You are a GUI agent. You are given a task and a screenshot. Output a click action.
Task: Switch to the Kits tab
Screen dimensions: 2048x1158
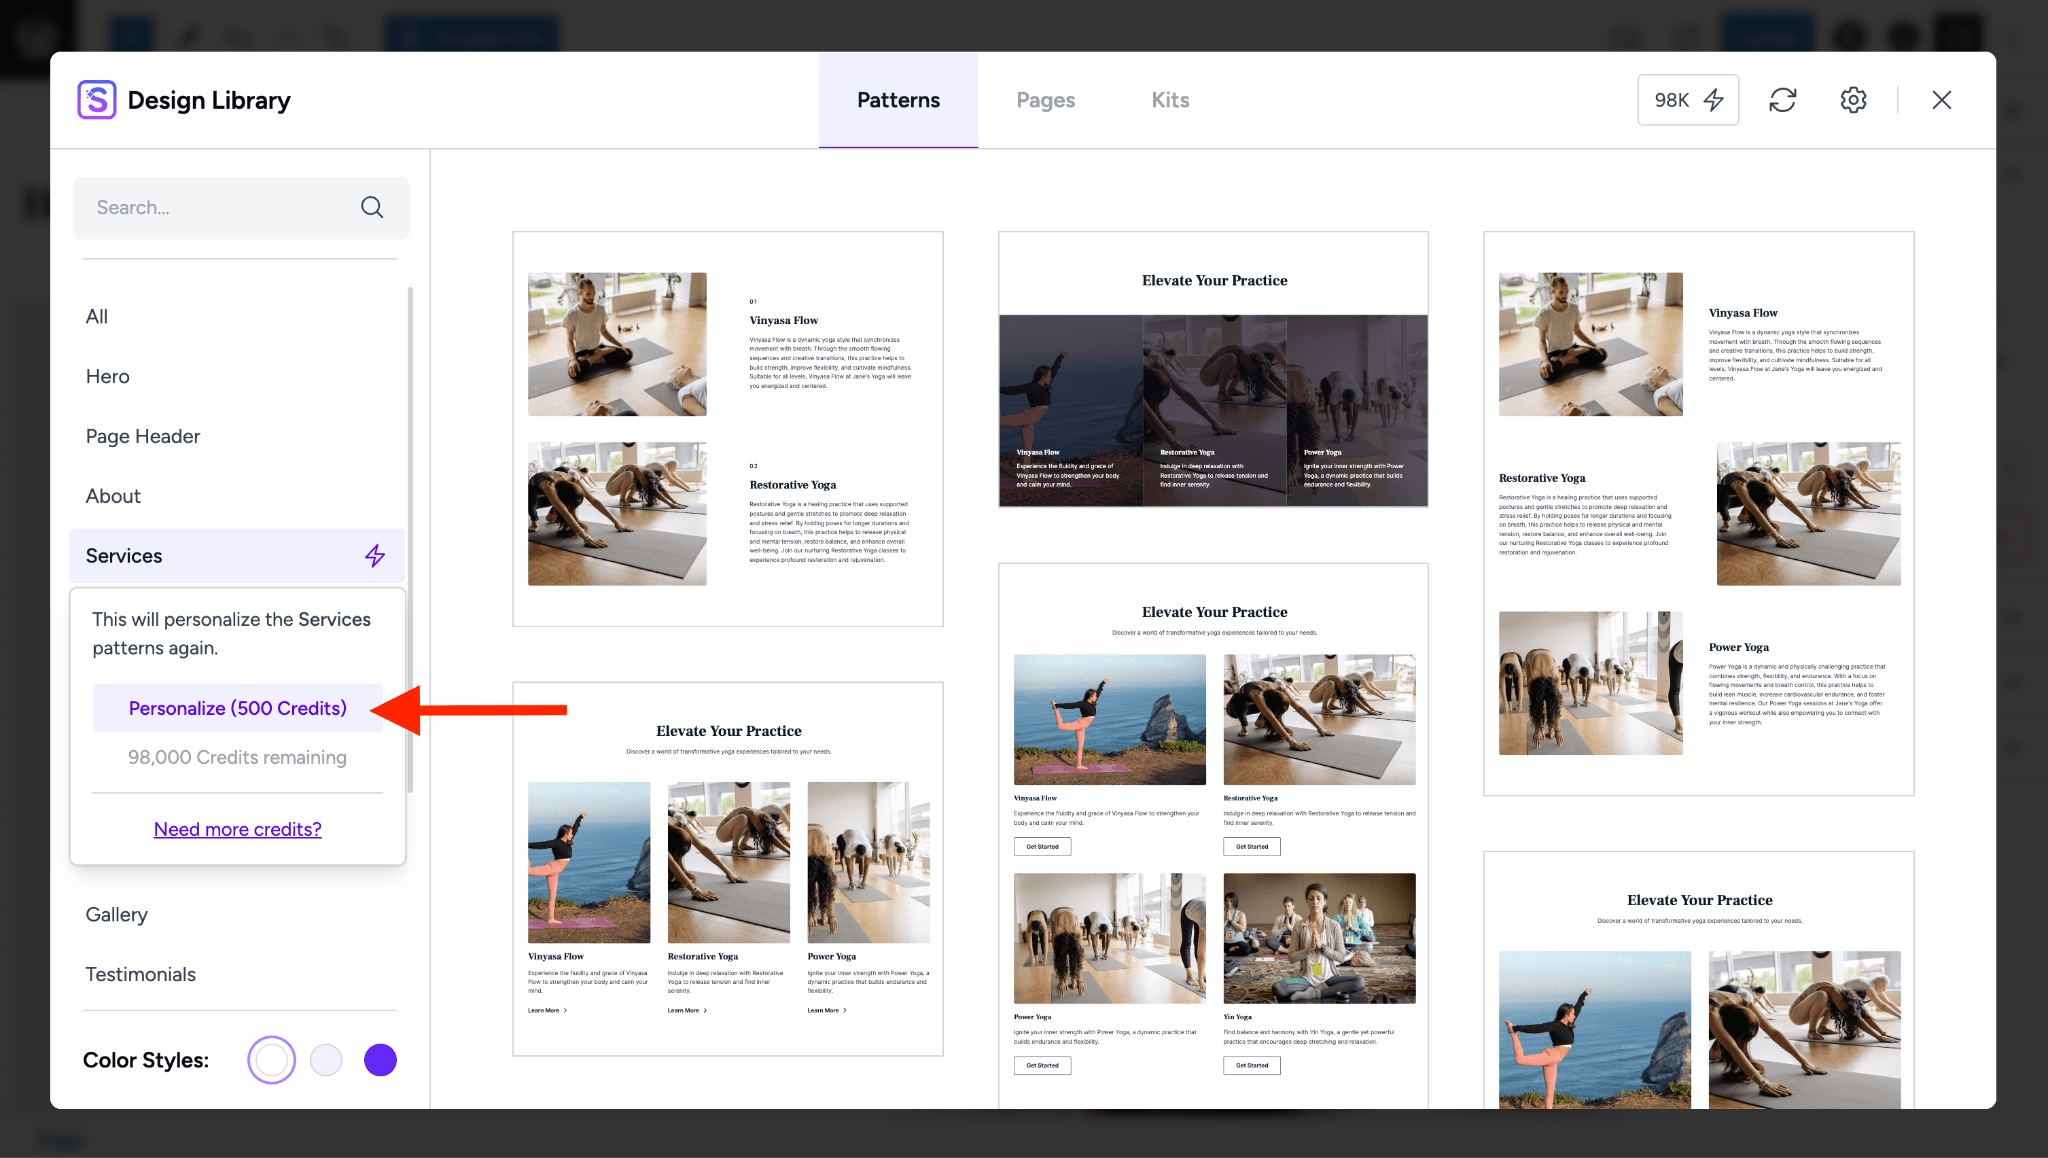pyautogui.click(x=1170, y=98)
